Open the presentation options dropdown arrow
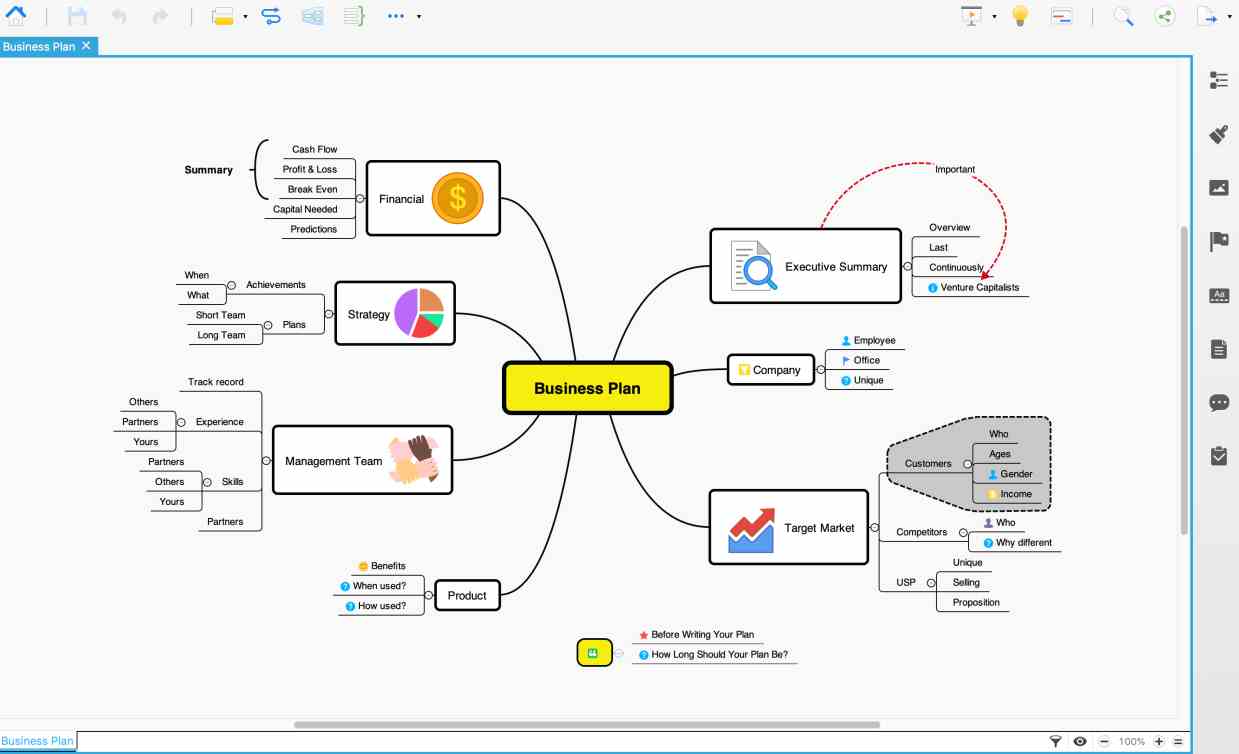This screenshot has width=1239, height=754. pyautogui.click(x=994, y=17)
